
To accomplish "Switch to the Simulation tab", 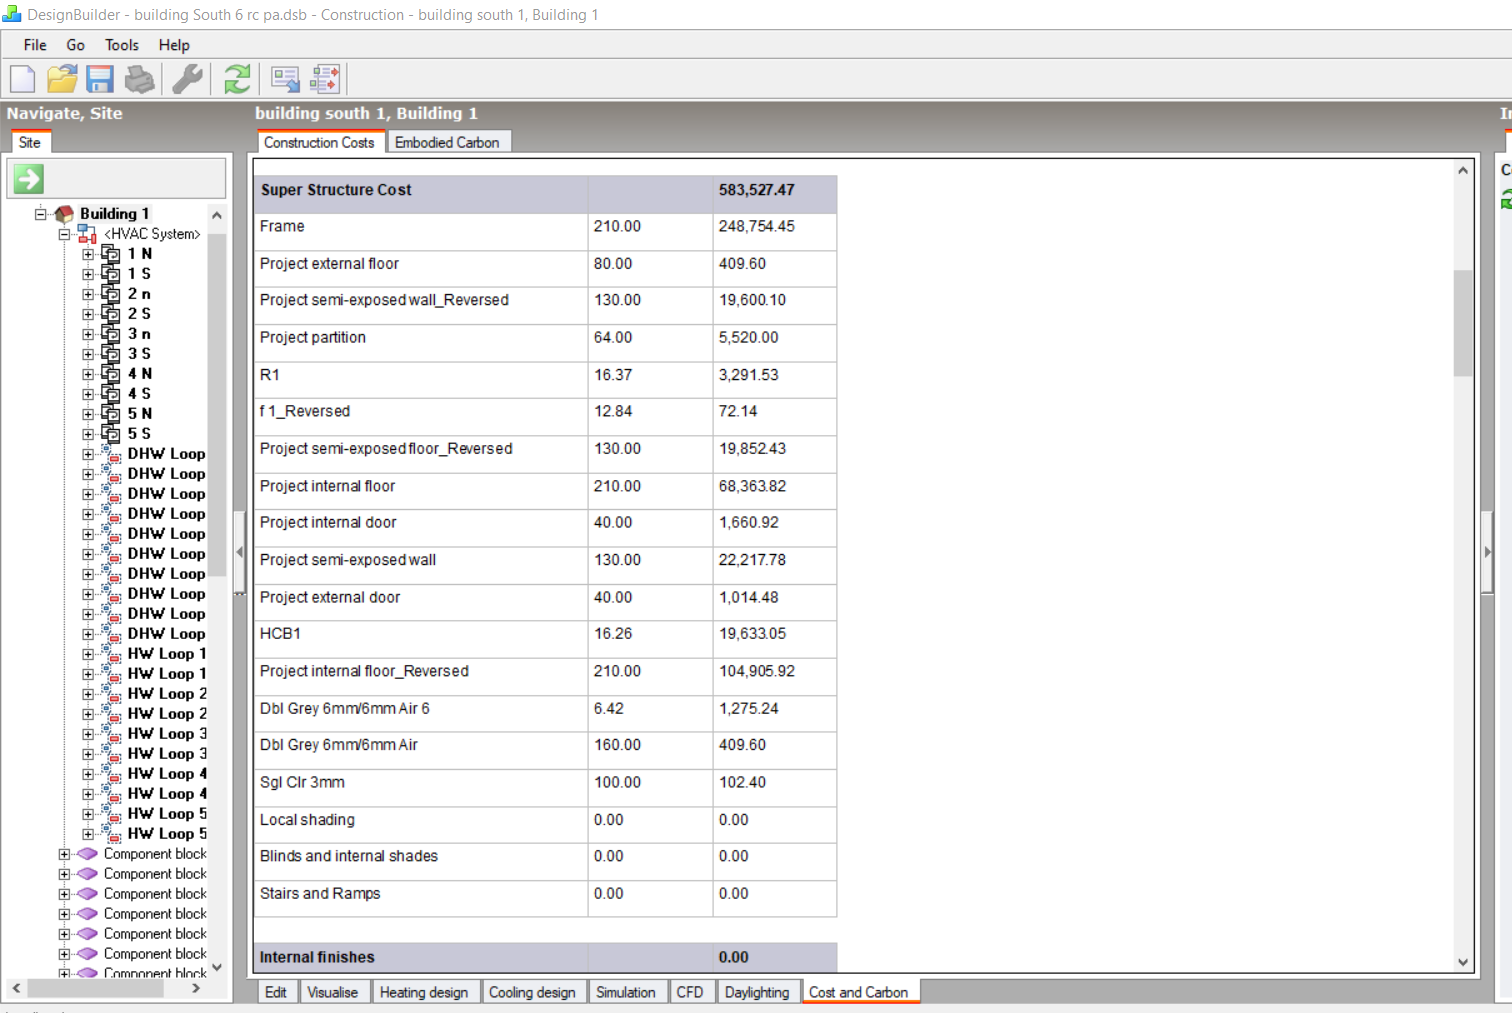I will click(626, 992).
